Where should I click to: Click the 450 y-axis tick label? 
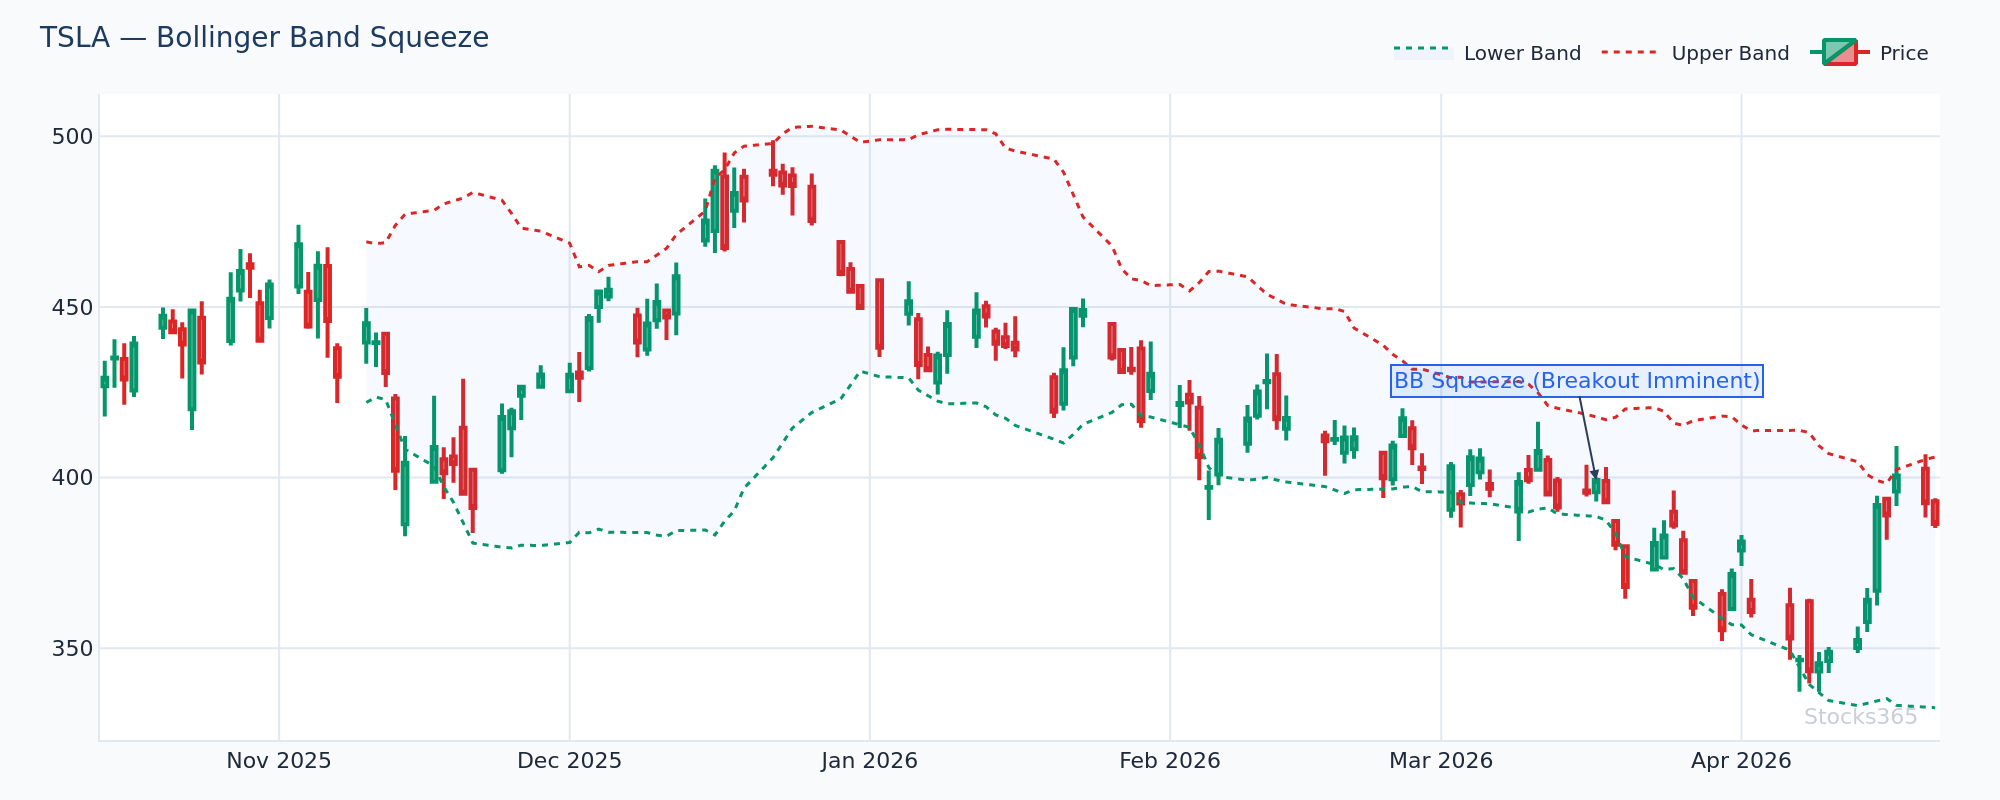coord(72,307)
